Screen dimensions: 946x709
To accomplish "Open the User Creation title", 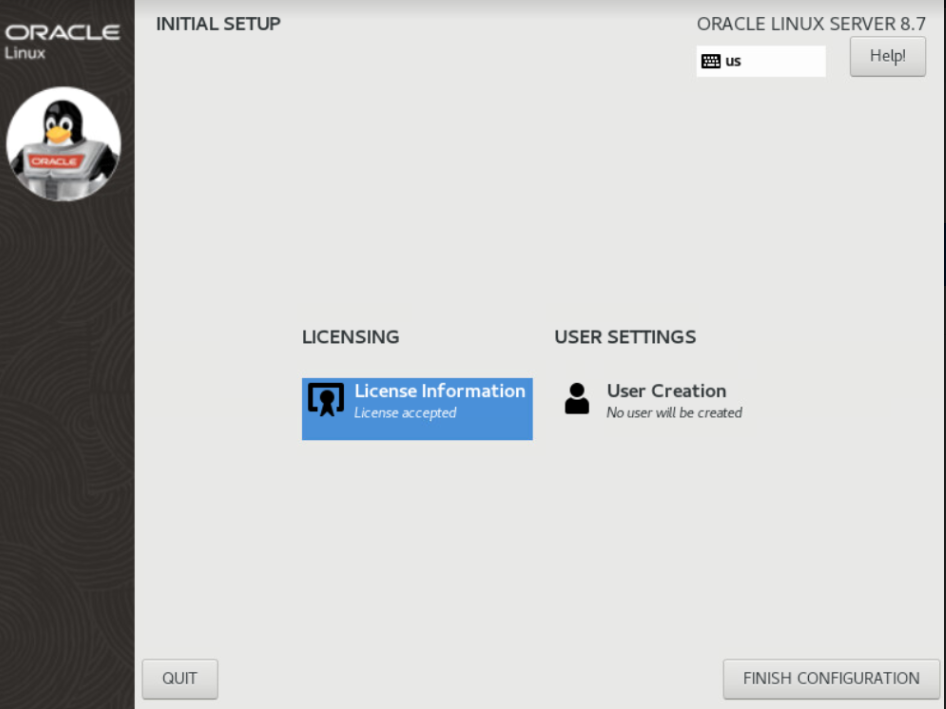I will point(666,391).
